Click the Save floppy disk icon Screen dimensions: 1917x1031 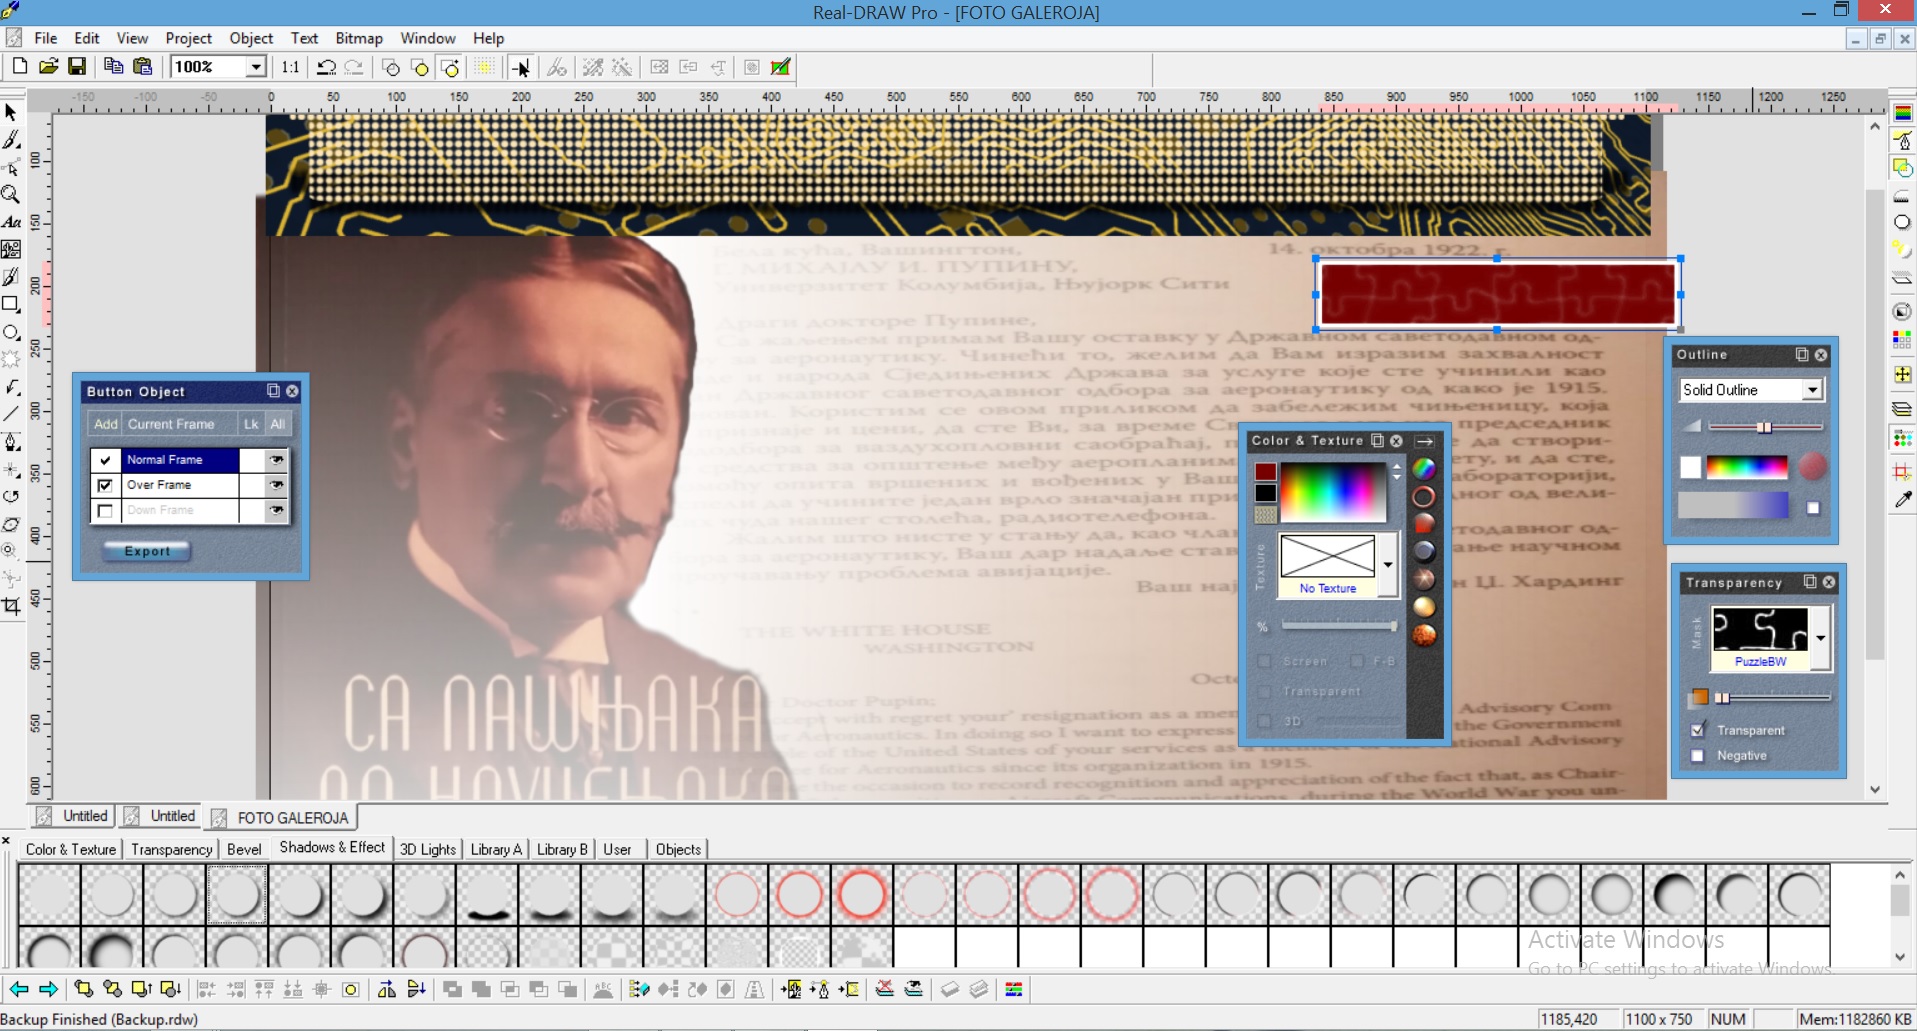77,67
